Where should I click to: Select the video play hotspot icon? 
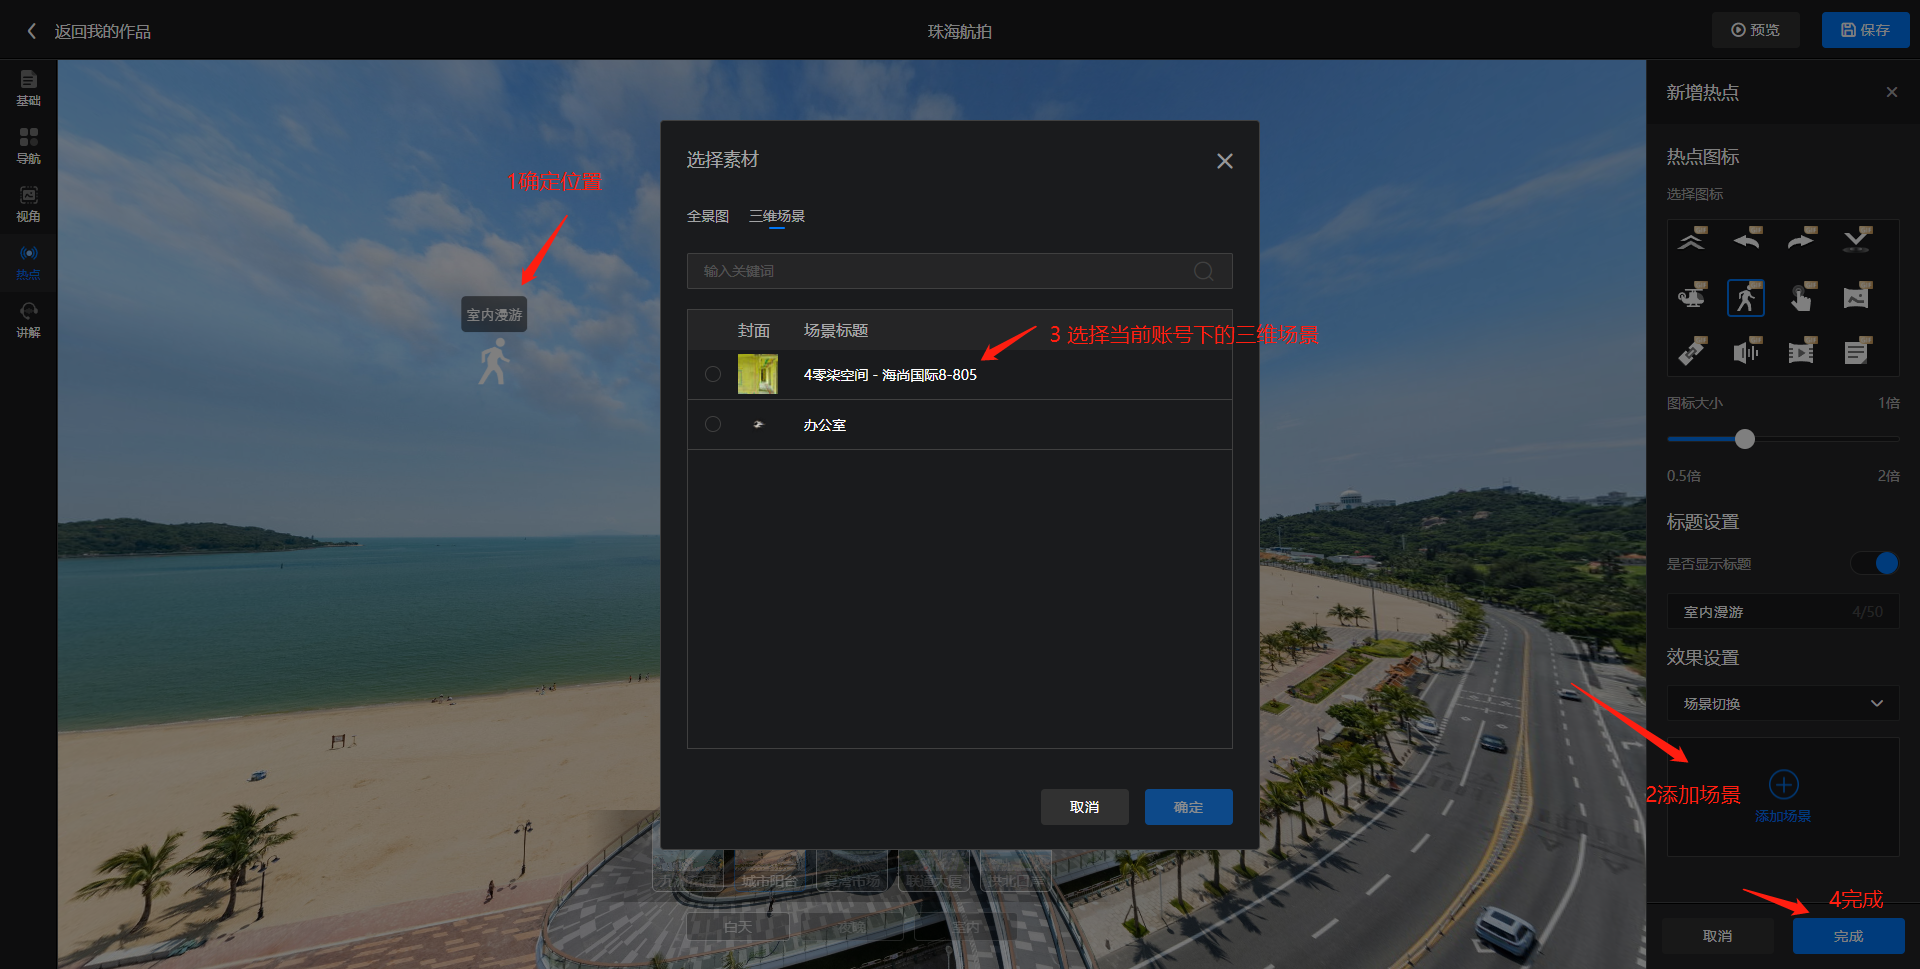click(1802, 352)
